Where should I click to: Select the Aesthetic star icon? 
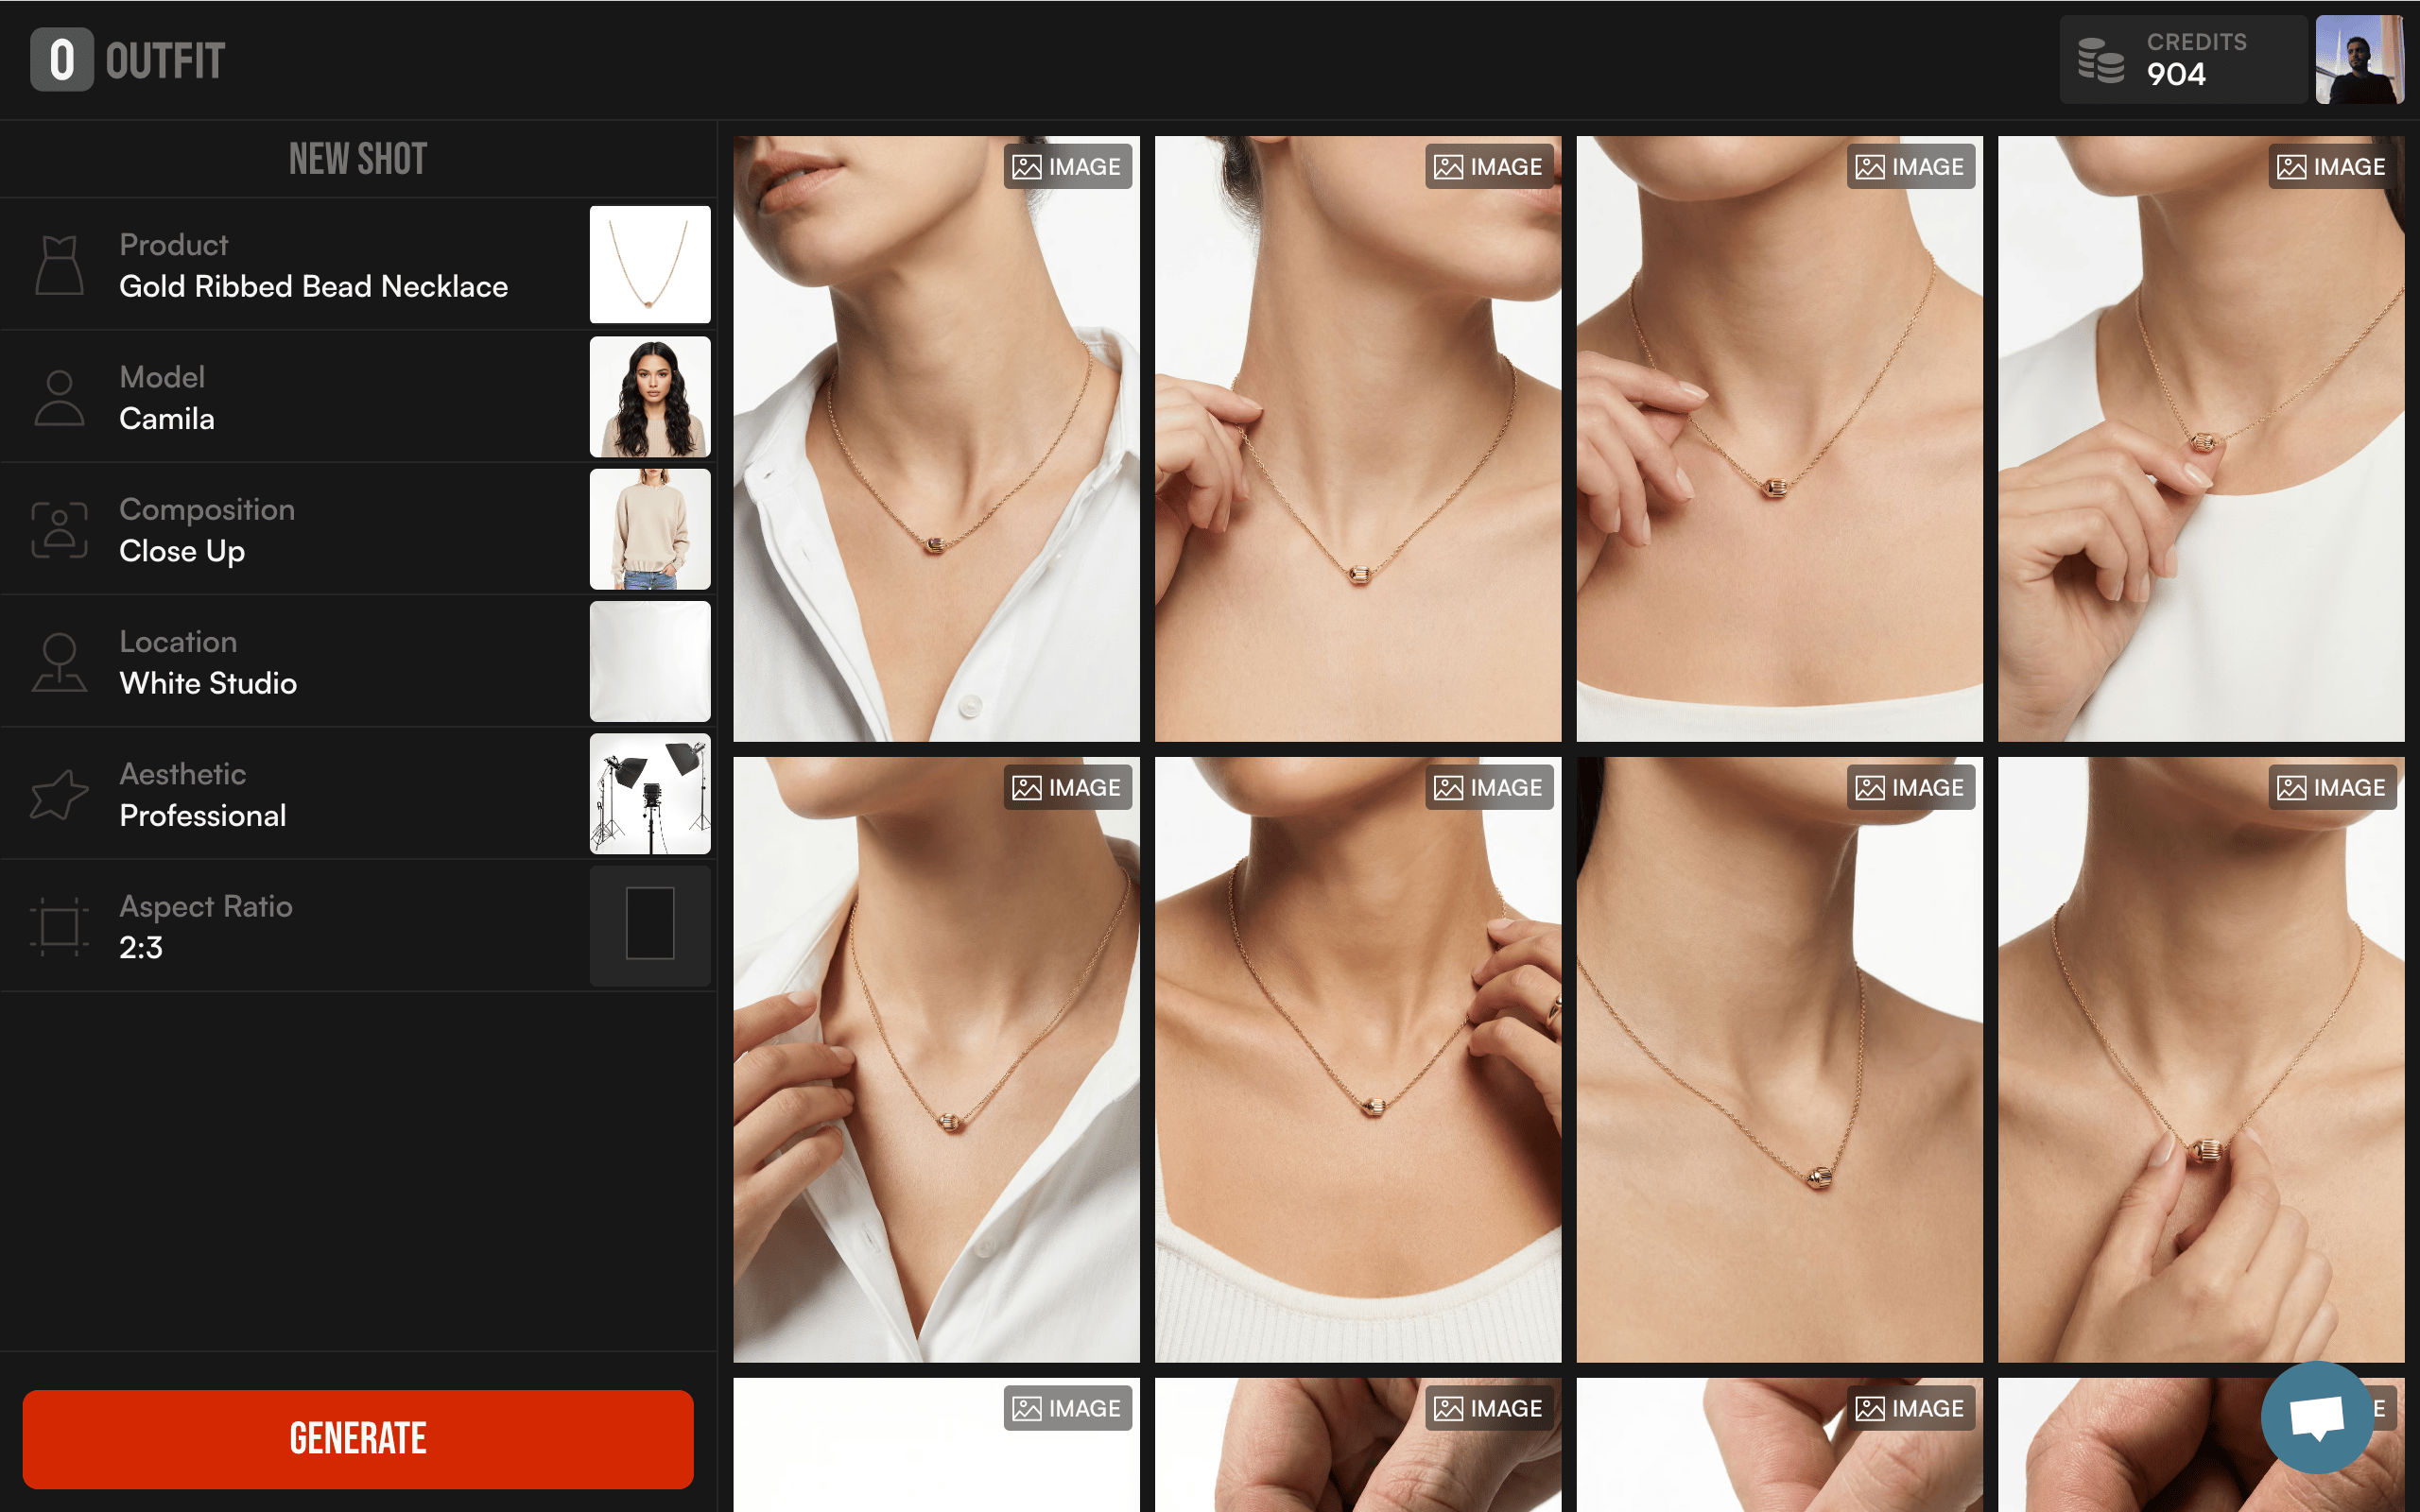59,793
